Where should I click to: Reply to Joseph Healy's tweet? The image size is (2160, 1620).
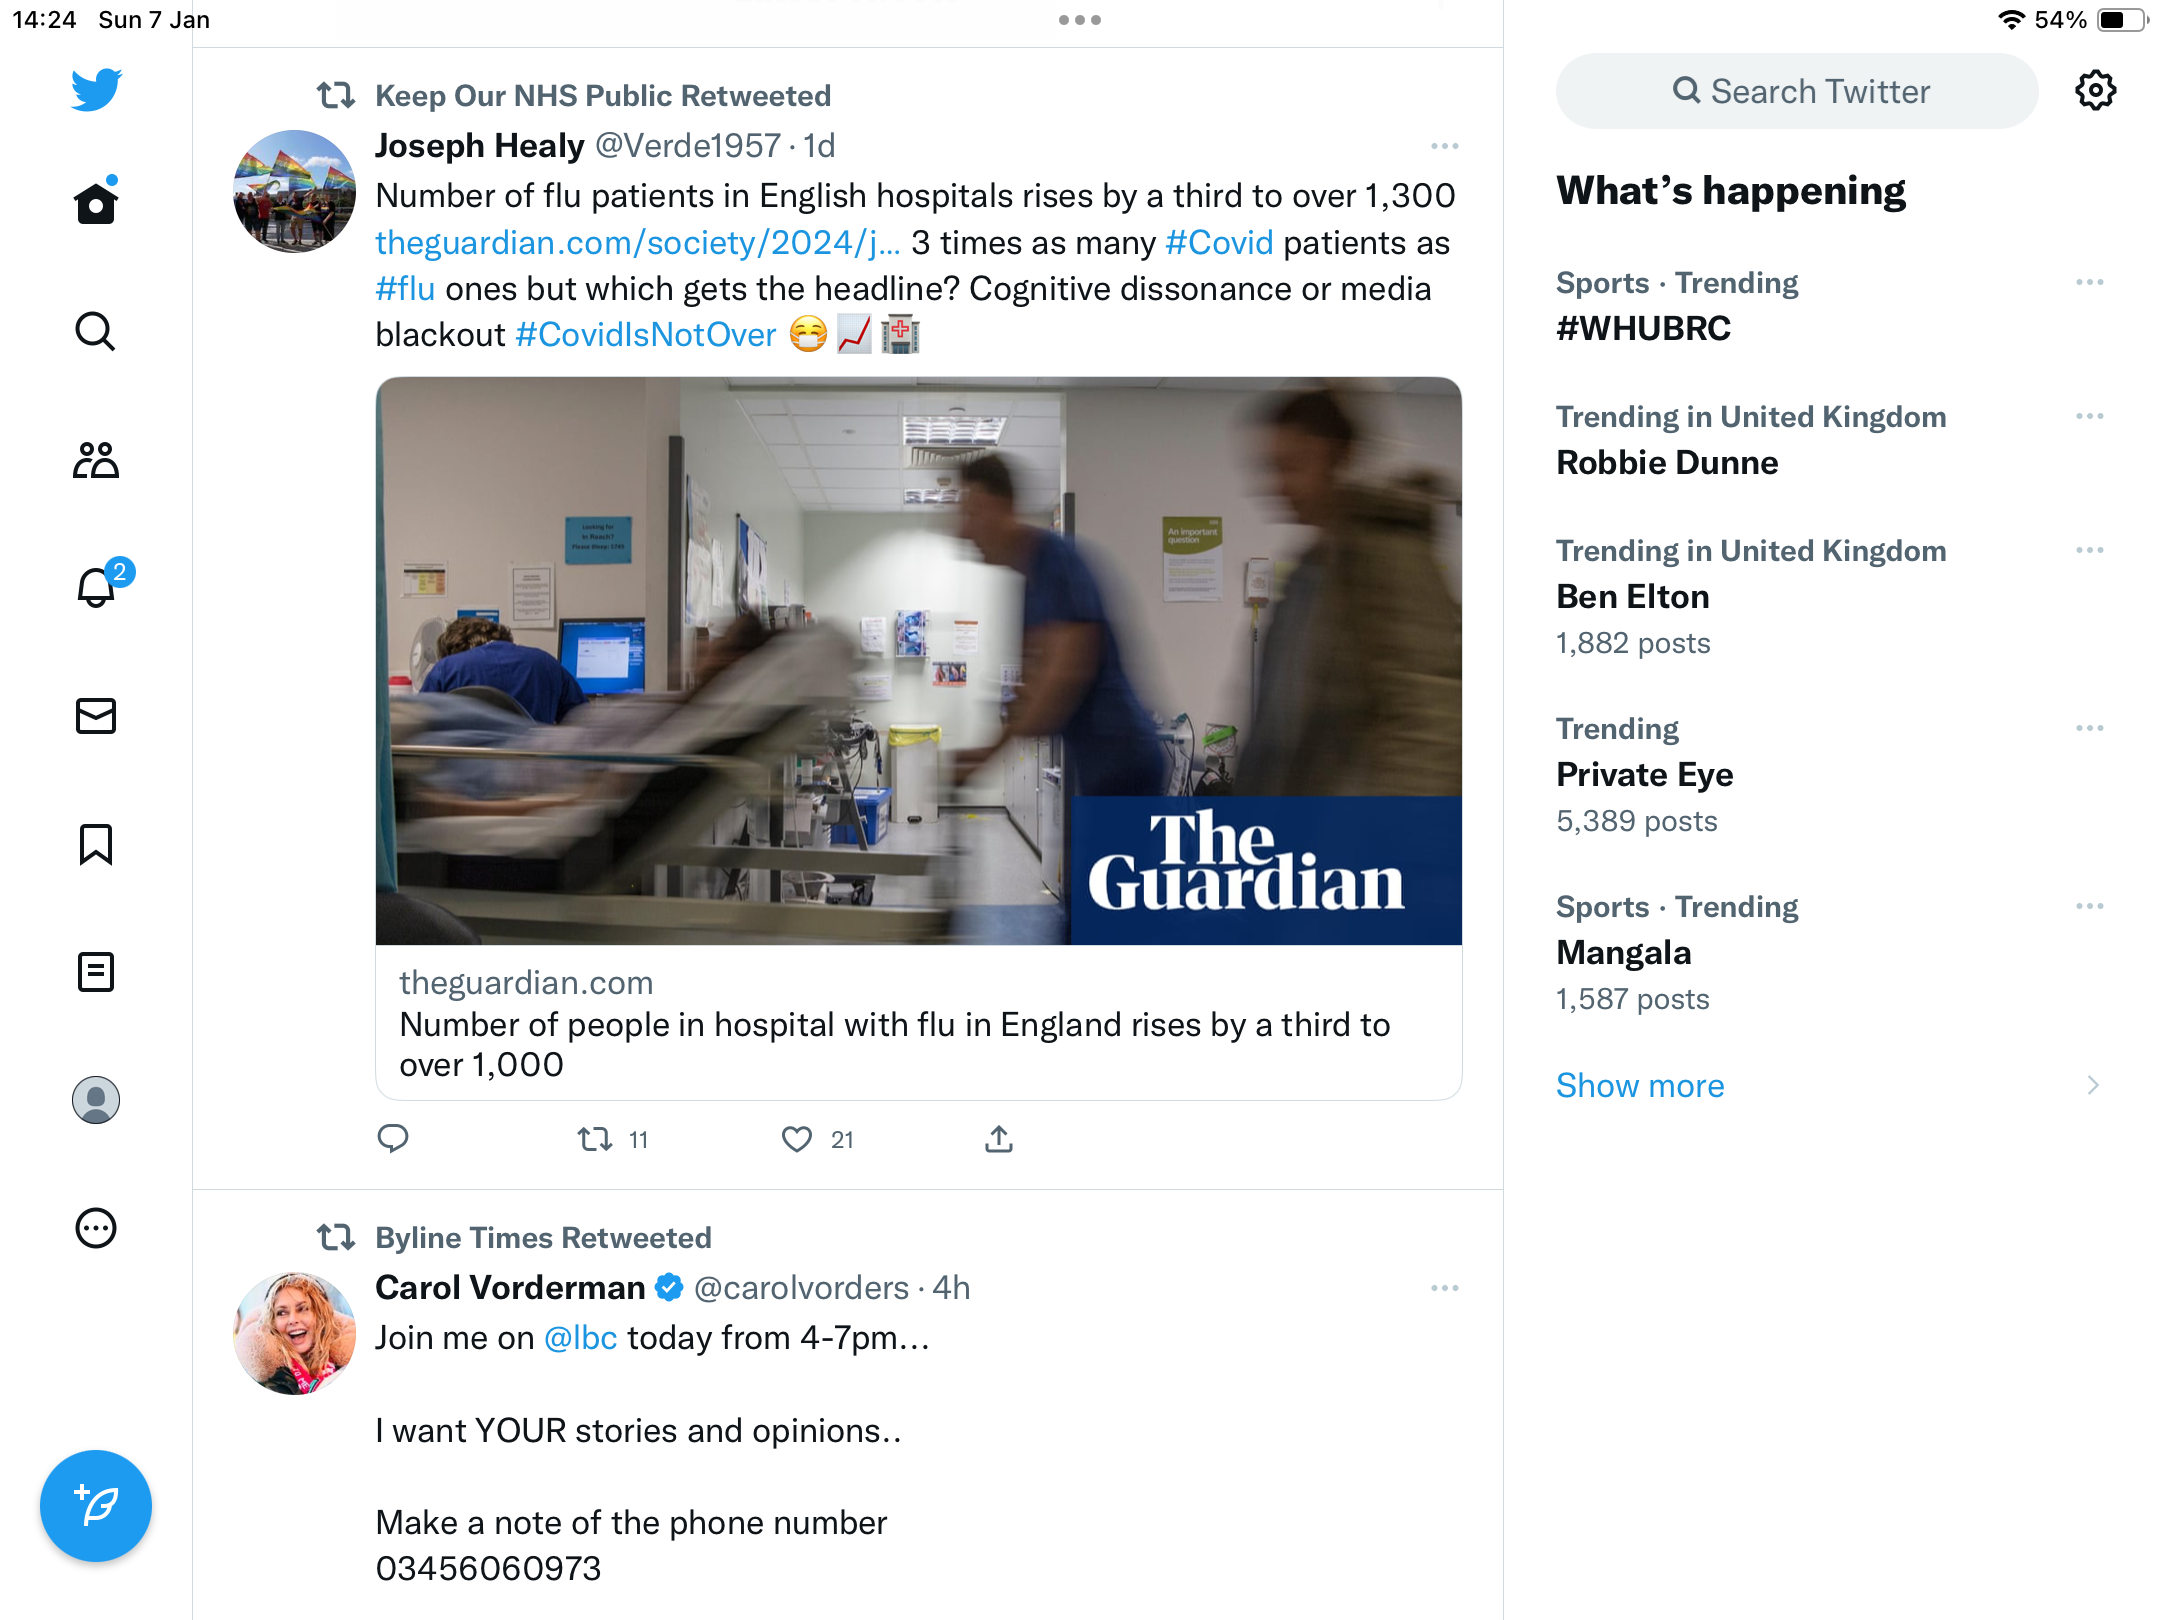pyautogui.click(x=393, y=1138)
